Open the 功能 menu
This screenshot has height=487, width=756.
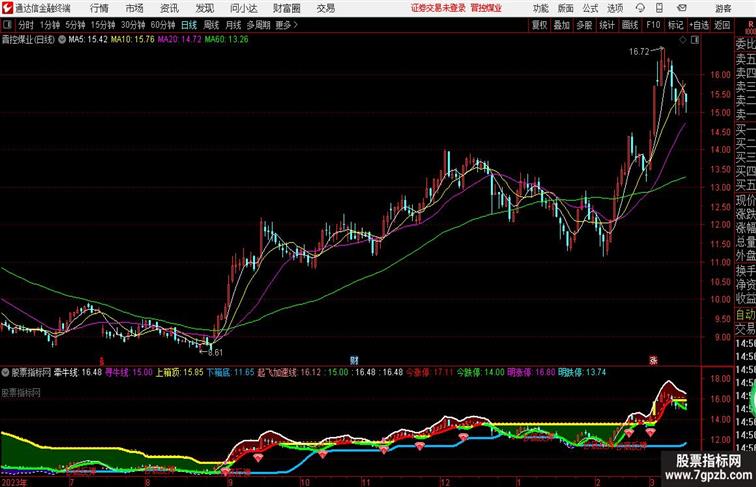(540, 8)
